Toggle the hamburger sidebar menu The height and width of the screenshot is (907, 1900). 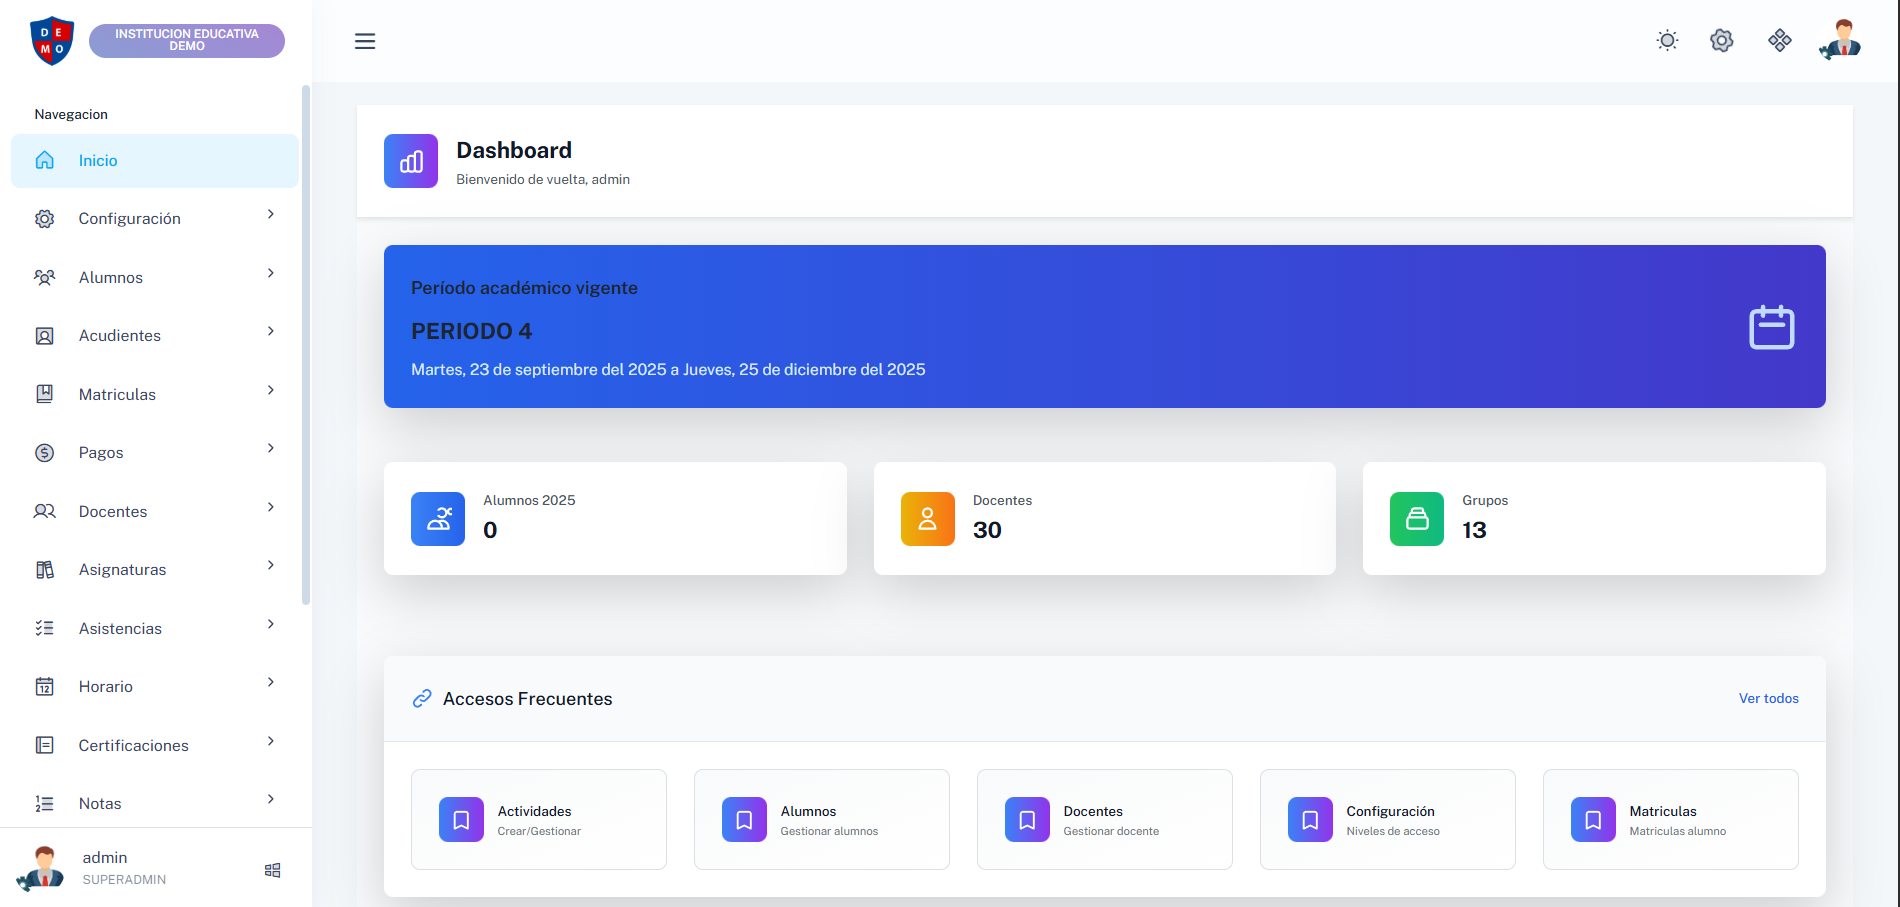365,41
